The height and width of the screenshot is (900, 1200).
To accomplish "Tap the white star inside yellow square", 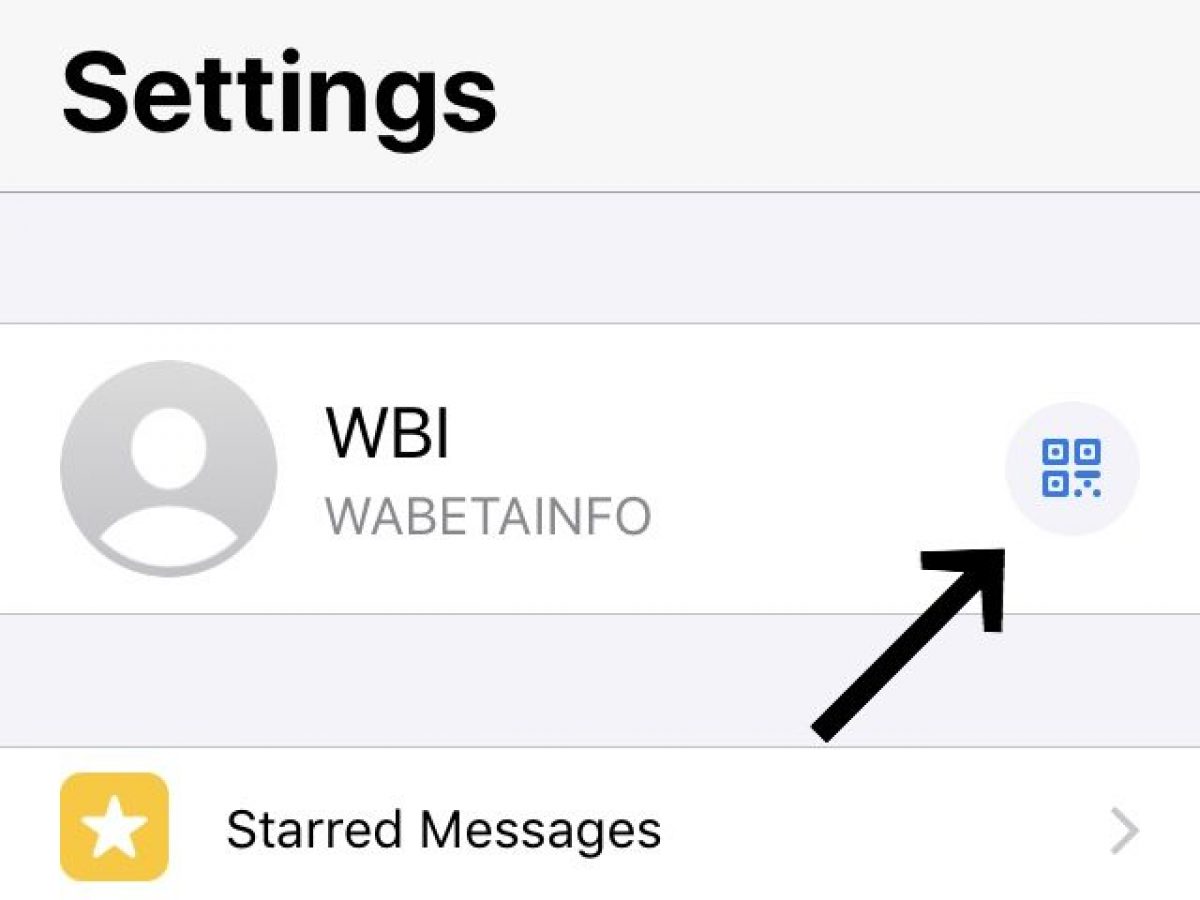I will 114,826.
